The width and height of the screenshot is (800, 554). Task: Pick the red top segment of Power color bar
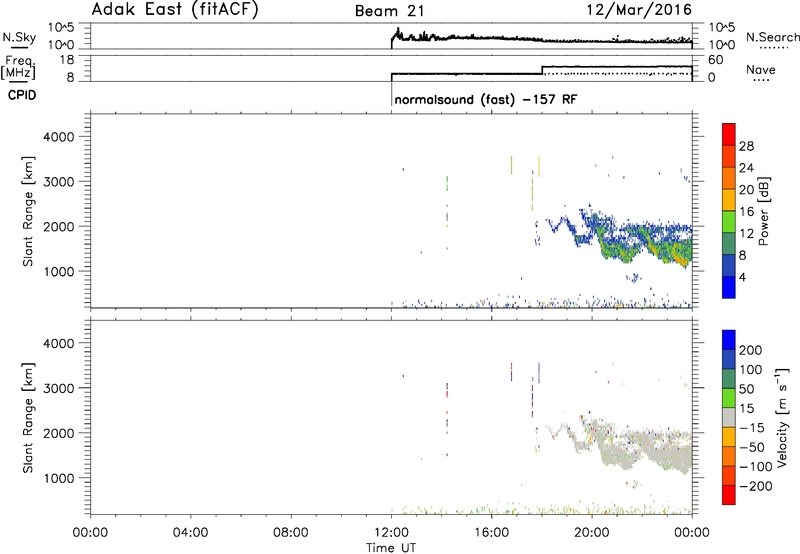(729, 134)
